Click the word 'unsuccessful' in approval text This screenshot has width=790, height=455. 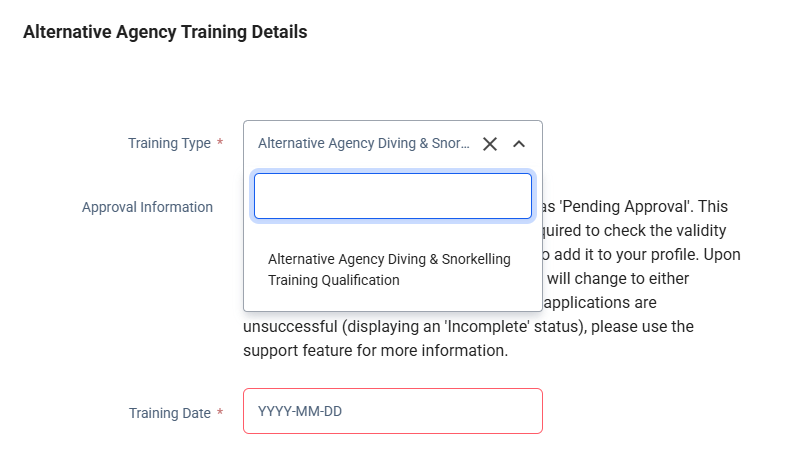[x=291, y=327]
